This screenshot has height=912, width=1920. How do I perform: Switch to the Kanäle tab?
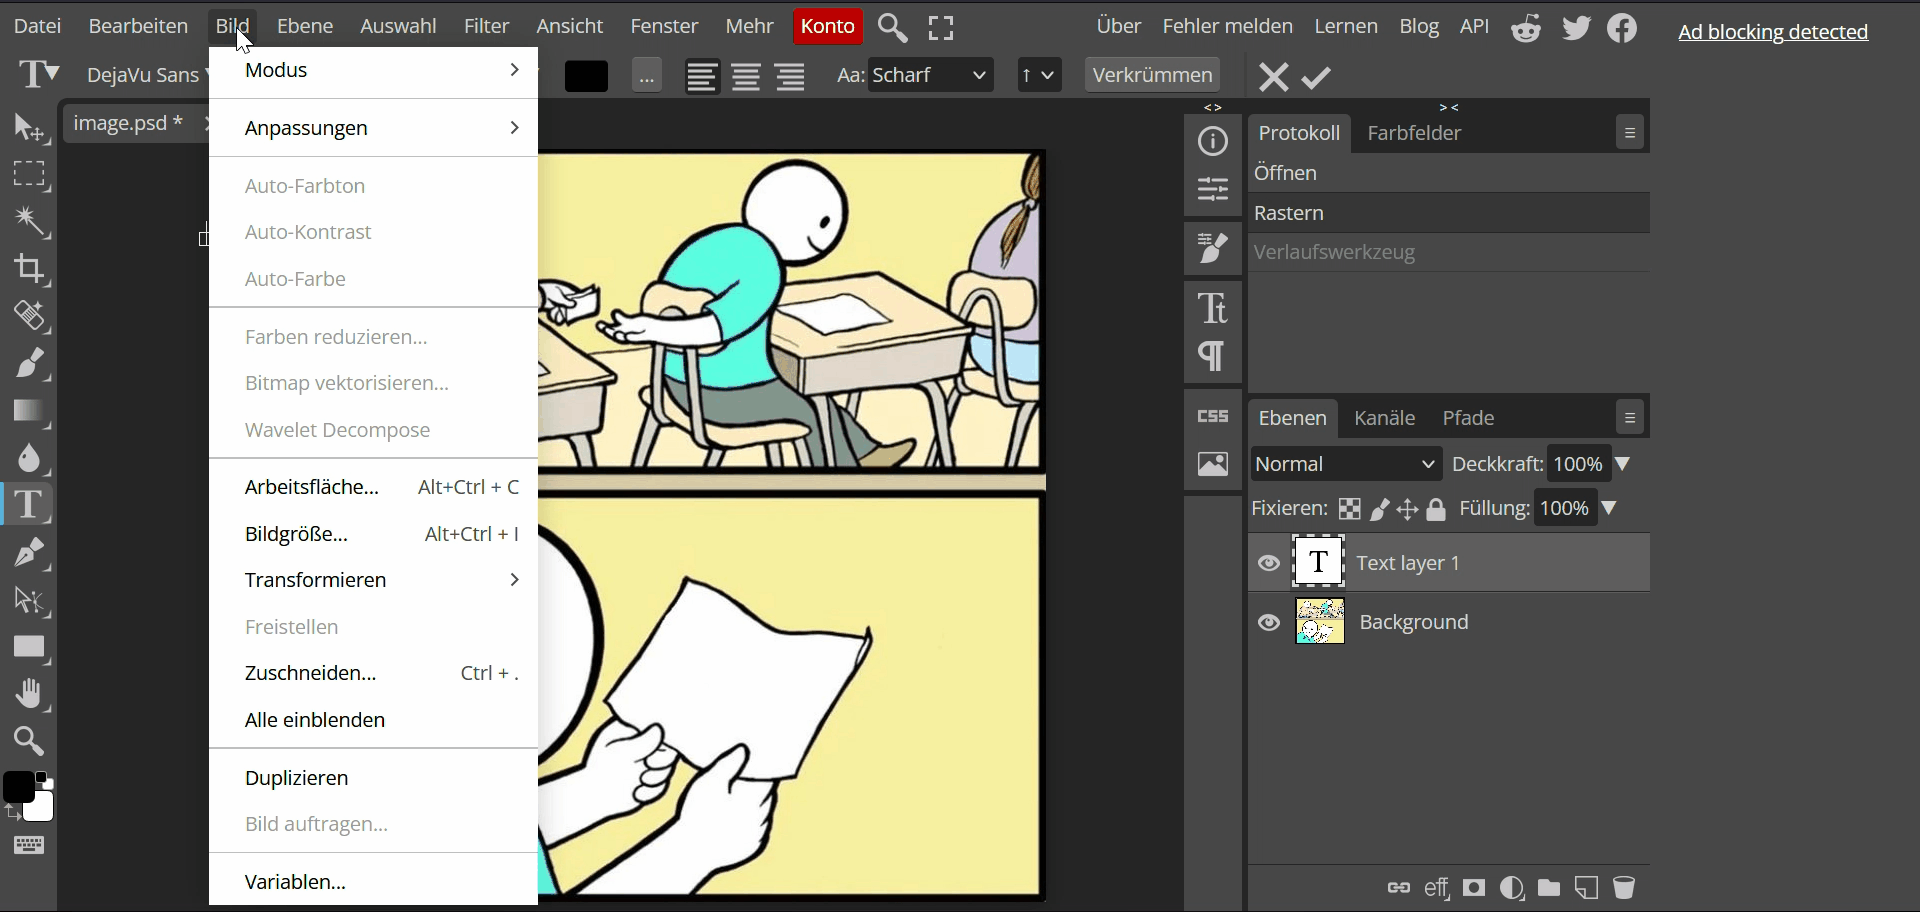tap(1384, 418)
